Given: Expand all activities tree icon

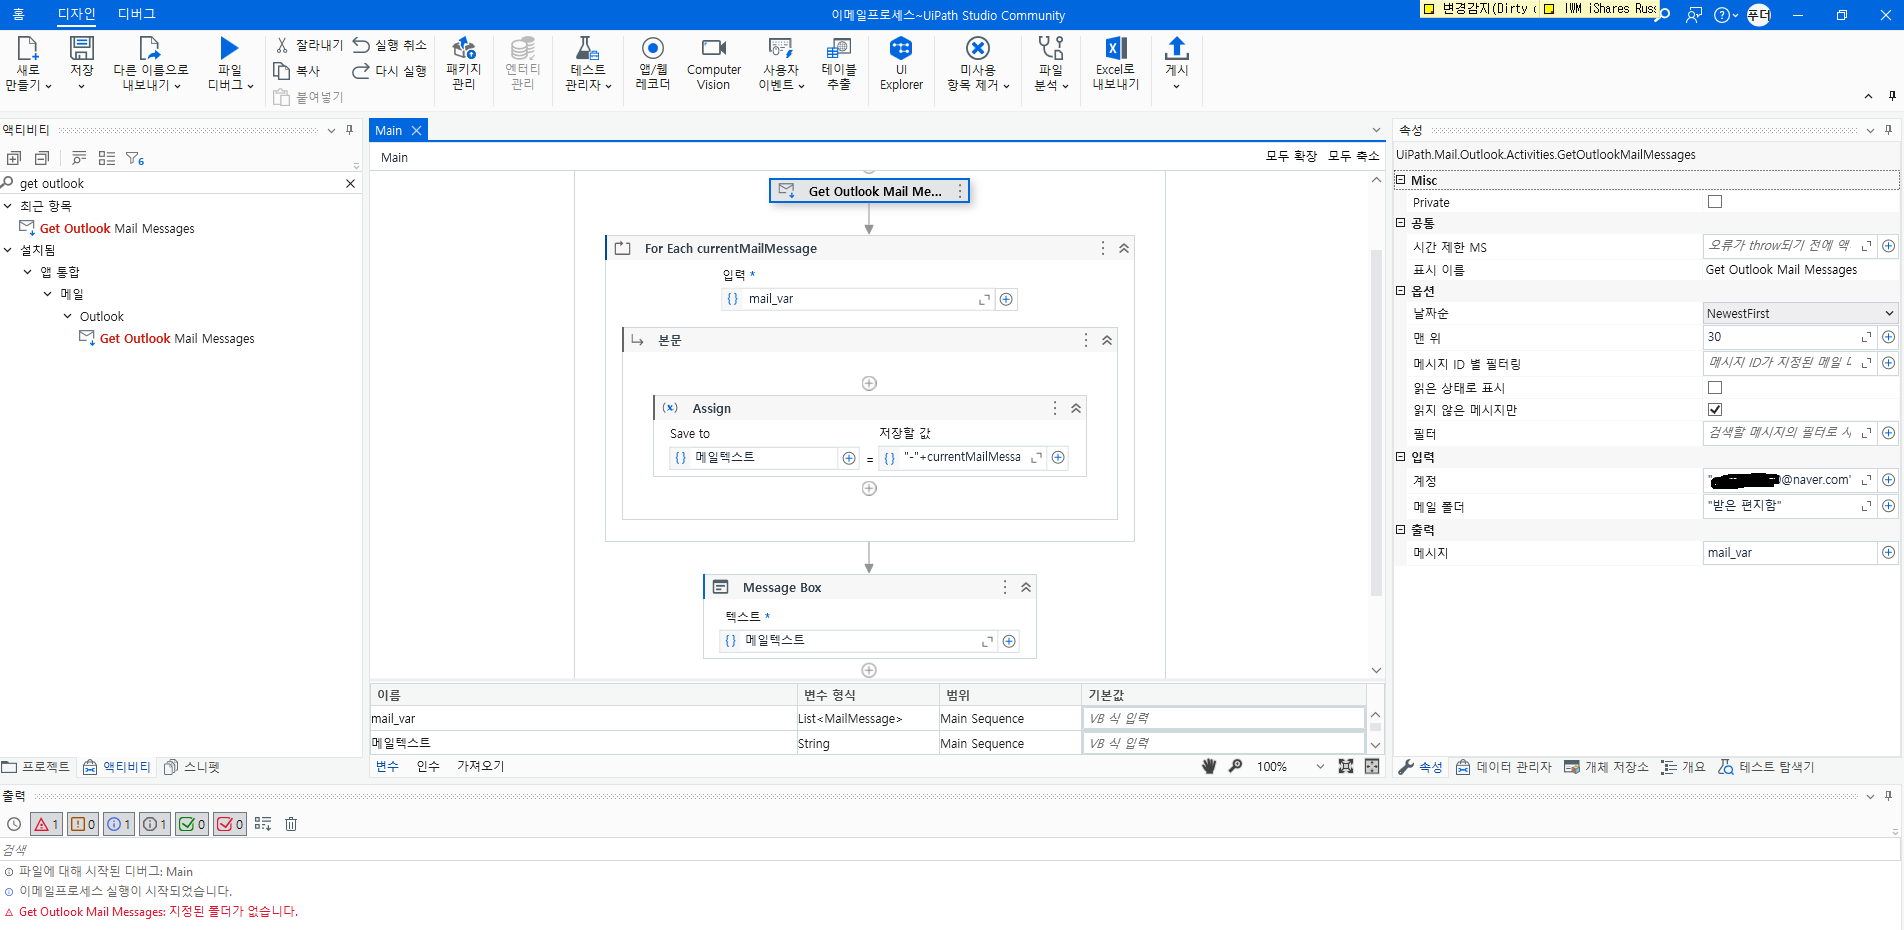Looking at the screenshot, I should pyautogui.click(x=14, y=158).
